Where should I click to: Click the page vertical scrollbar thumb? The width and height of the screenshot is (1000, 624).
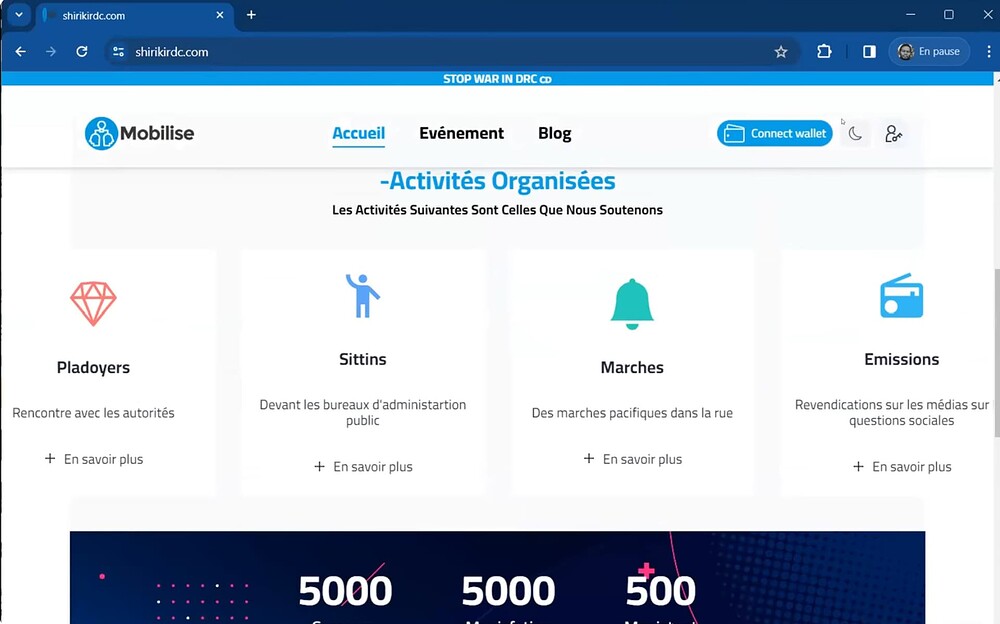point(996,353)
